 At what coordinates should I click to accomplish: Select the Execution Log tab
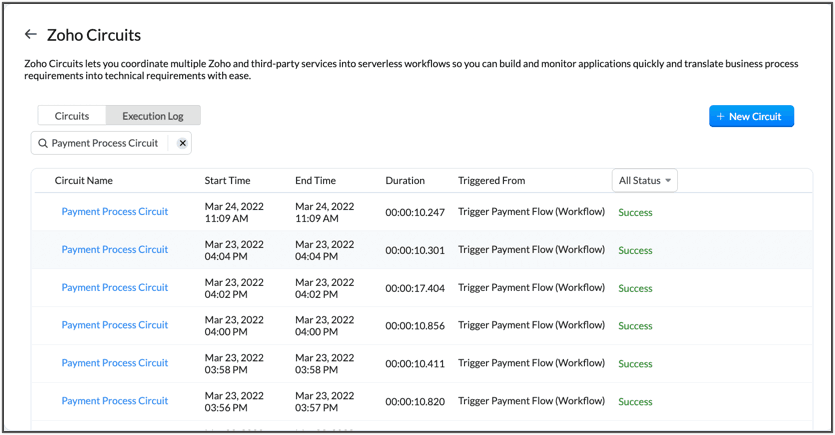tap(153, 116)
